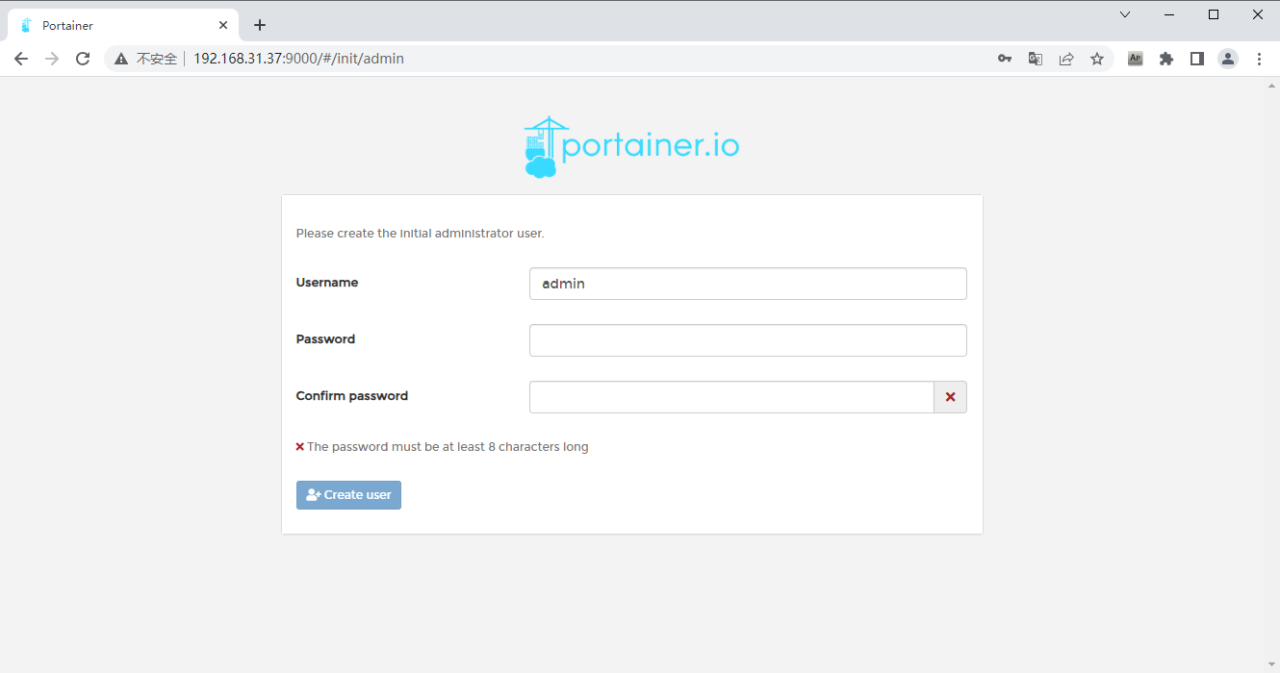Open the chevron dropdown near window controls
Screen dimensions: 1280x673
[1124, 14]
